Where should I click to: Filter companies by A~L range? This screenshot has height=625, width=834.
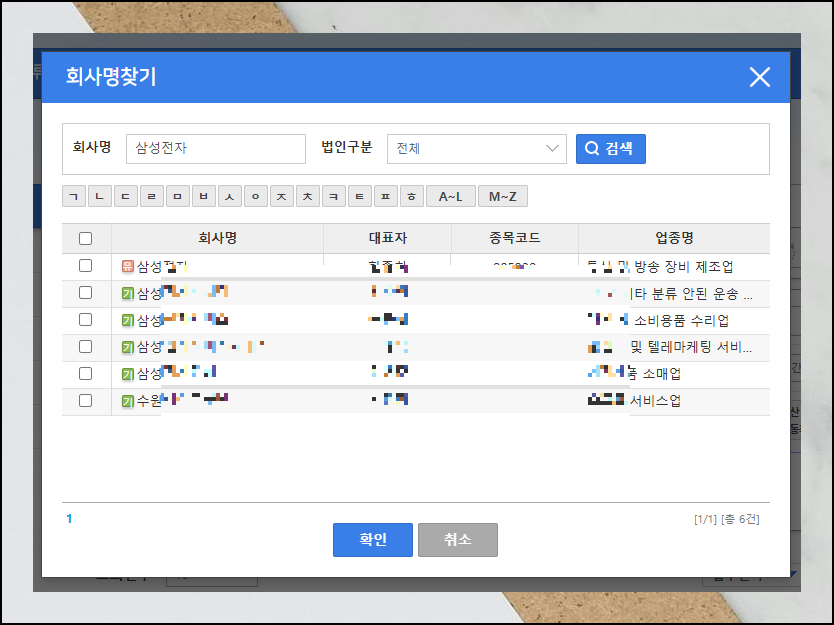point(451,196)
